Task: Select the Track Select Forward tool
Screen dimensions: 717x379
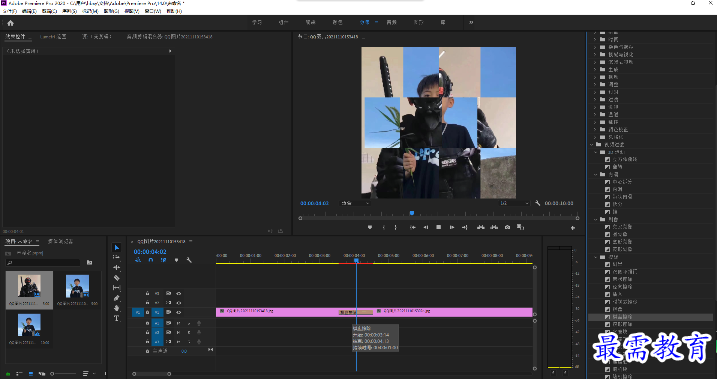Action: 117,258
